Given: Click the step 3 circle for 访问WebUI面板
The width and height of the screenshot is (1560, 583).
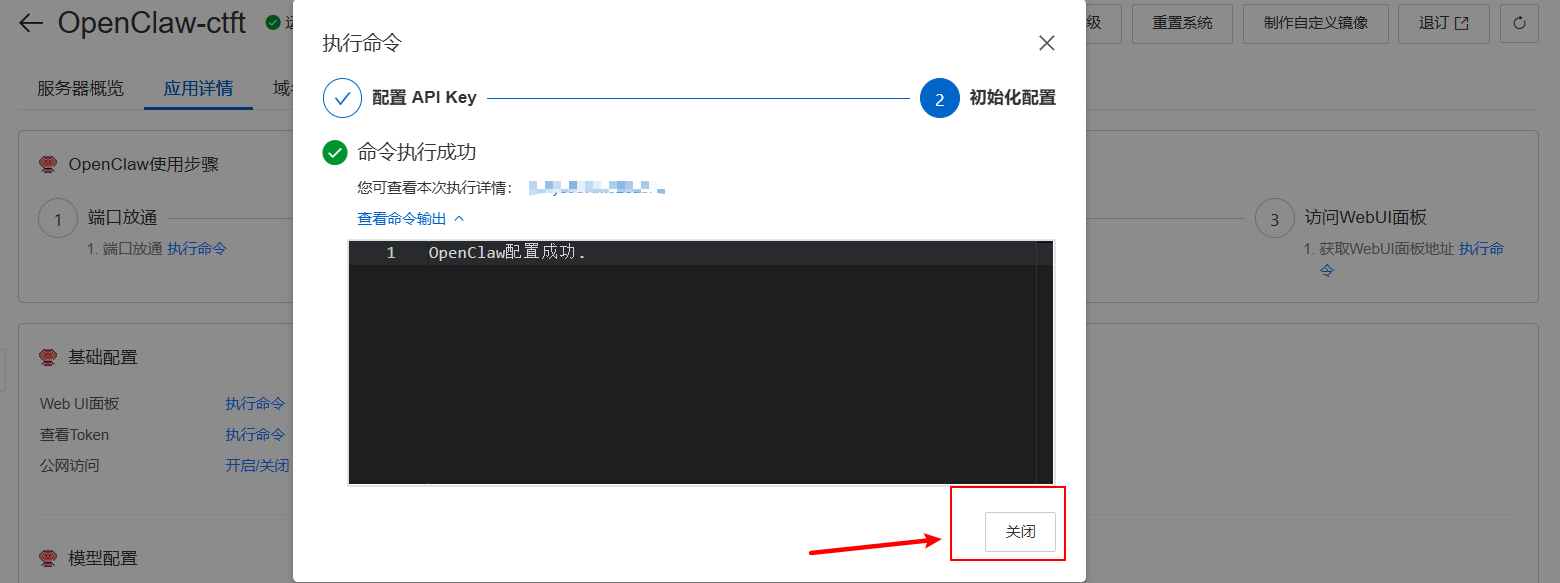Looking at the screenshot, I should click(x=1274, y=219).
